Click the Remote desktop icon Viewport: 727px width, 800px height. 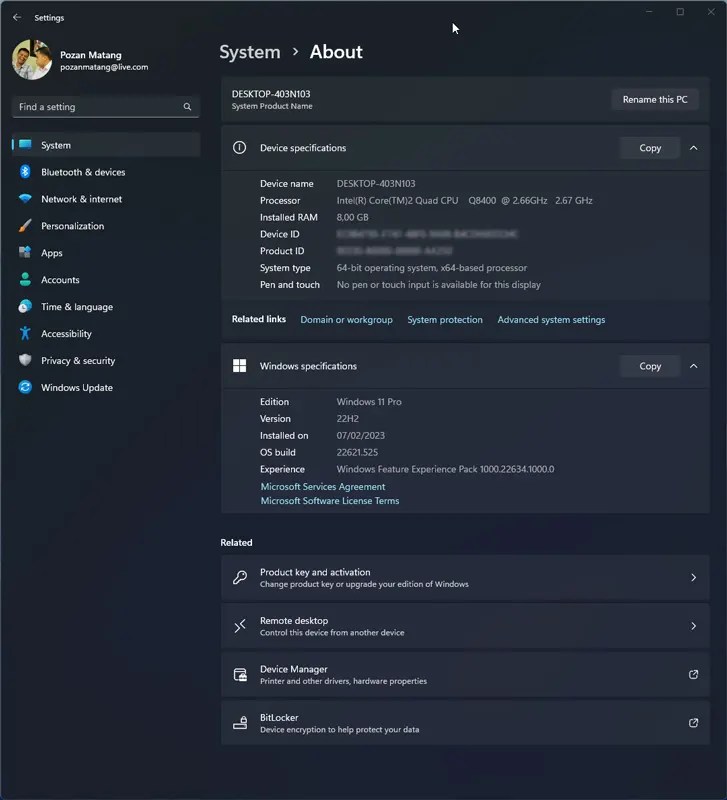(240, 626)
